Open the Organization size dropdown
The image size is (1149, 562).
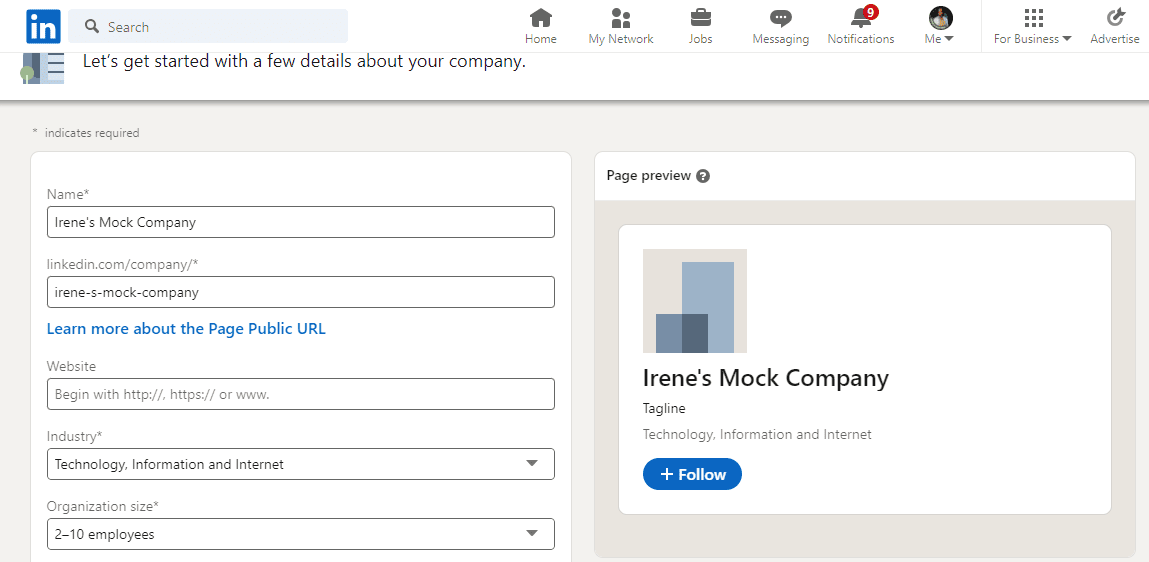300,534
